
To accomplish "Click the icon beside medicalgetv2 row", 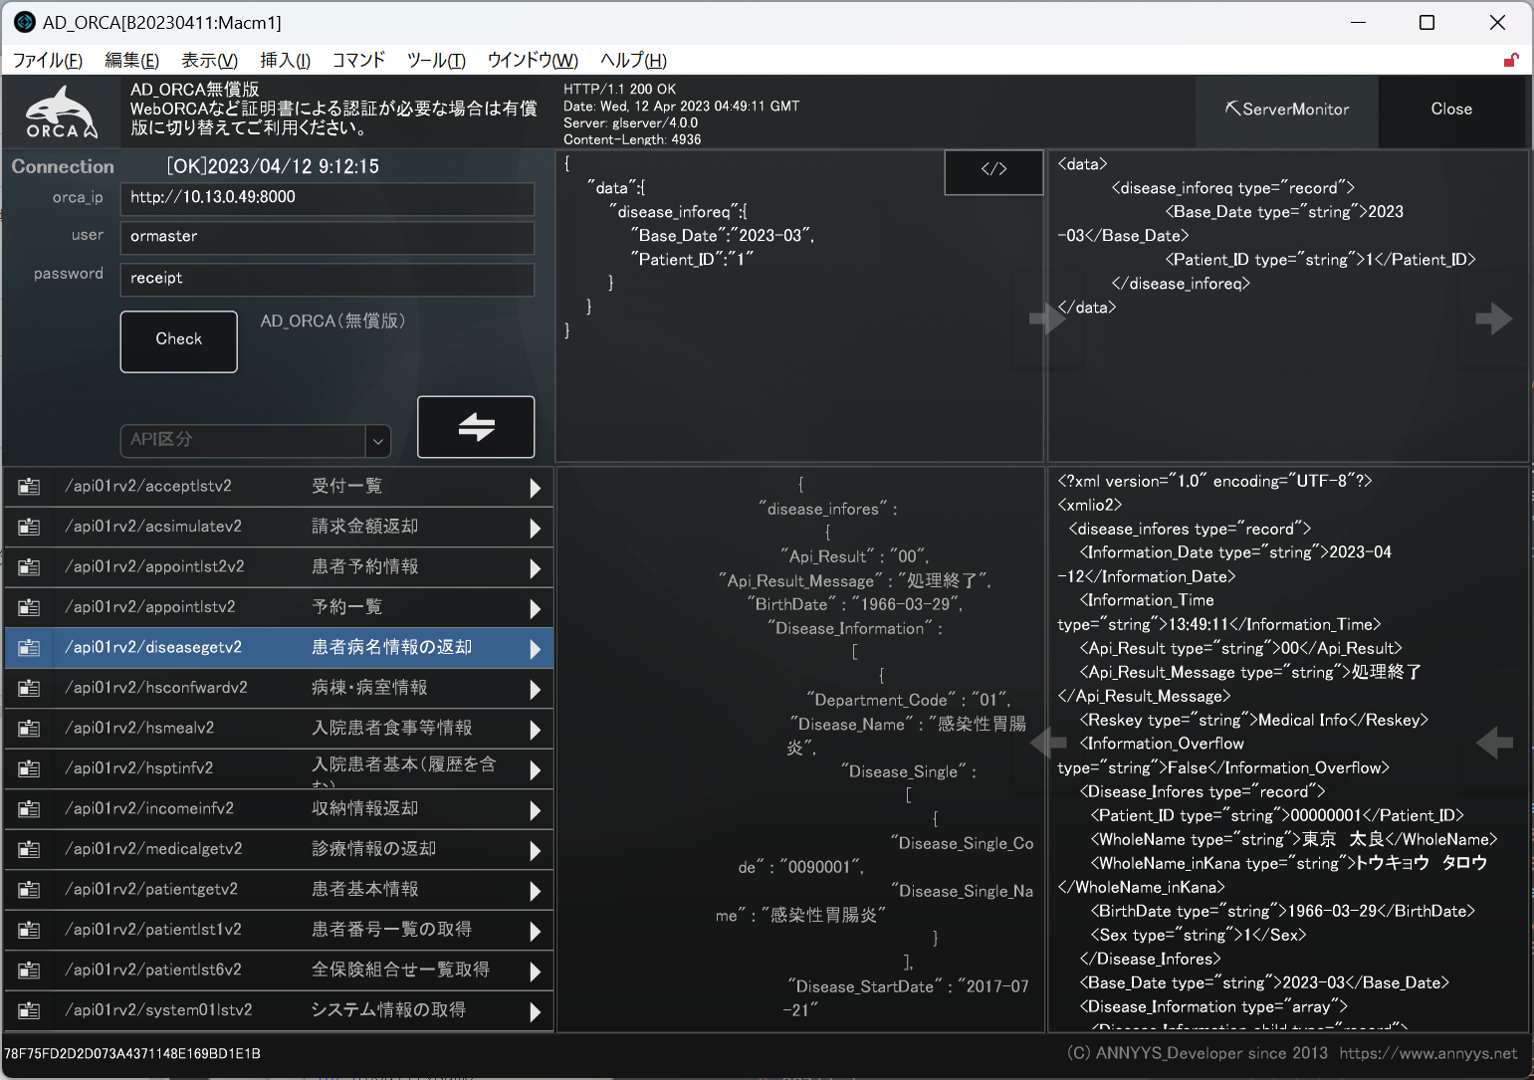I will 29,850.
